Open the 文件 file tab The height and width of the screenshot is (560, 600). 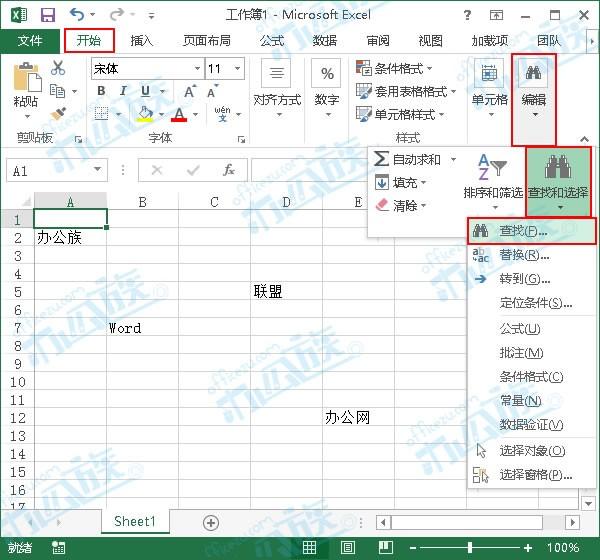pos(30,41)
